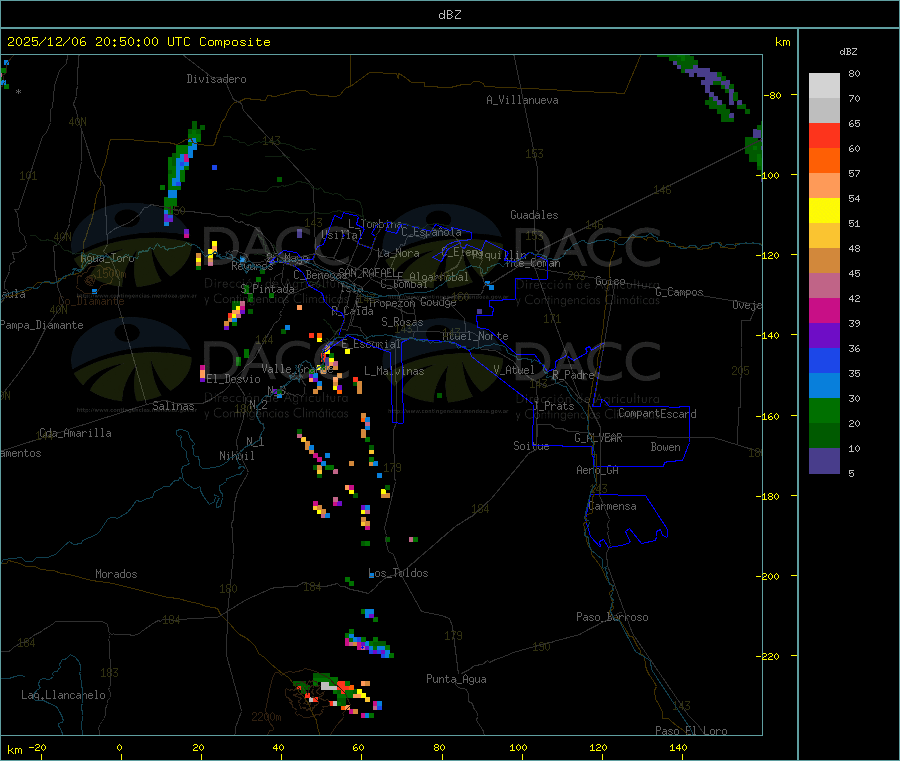The image size is (900, 761).
Task: Click the 80 dBZ white legend swatch
Action: point(824,86)
